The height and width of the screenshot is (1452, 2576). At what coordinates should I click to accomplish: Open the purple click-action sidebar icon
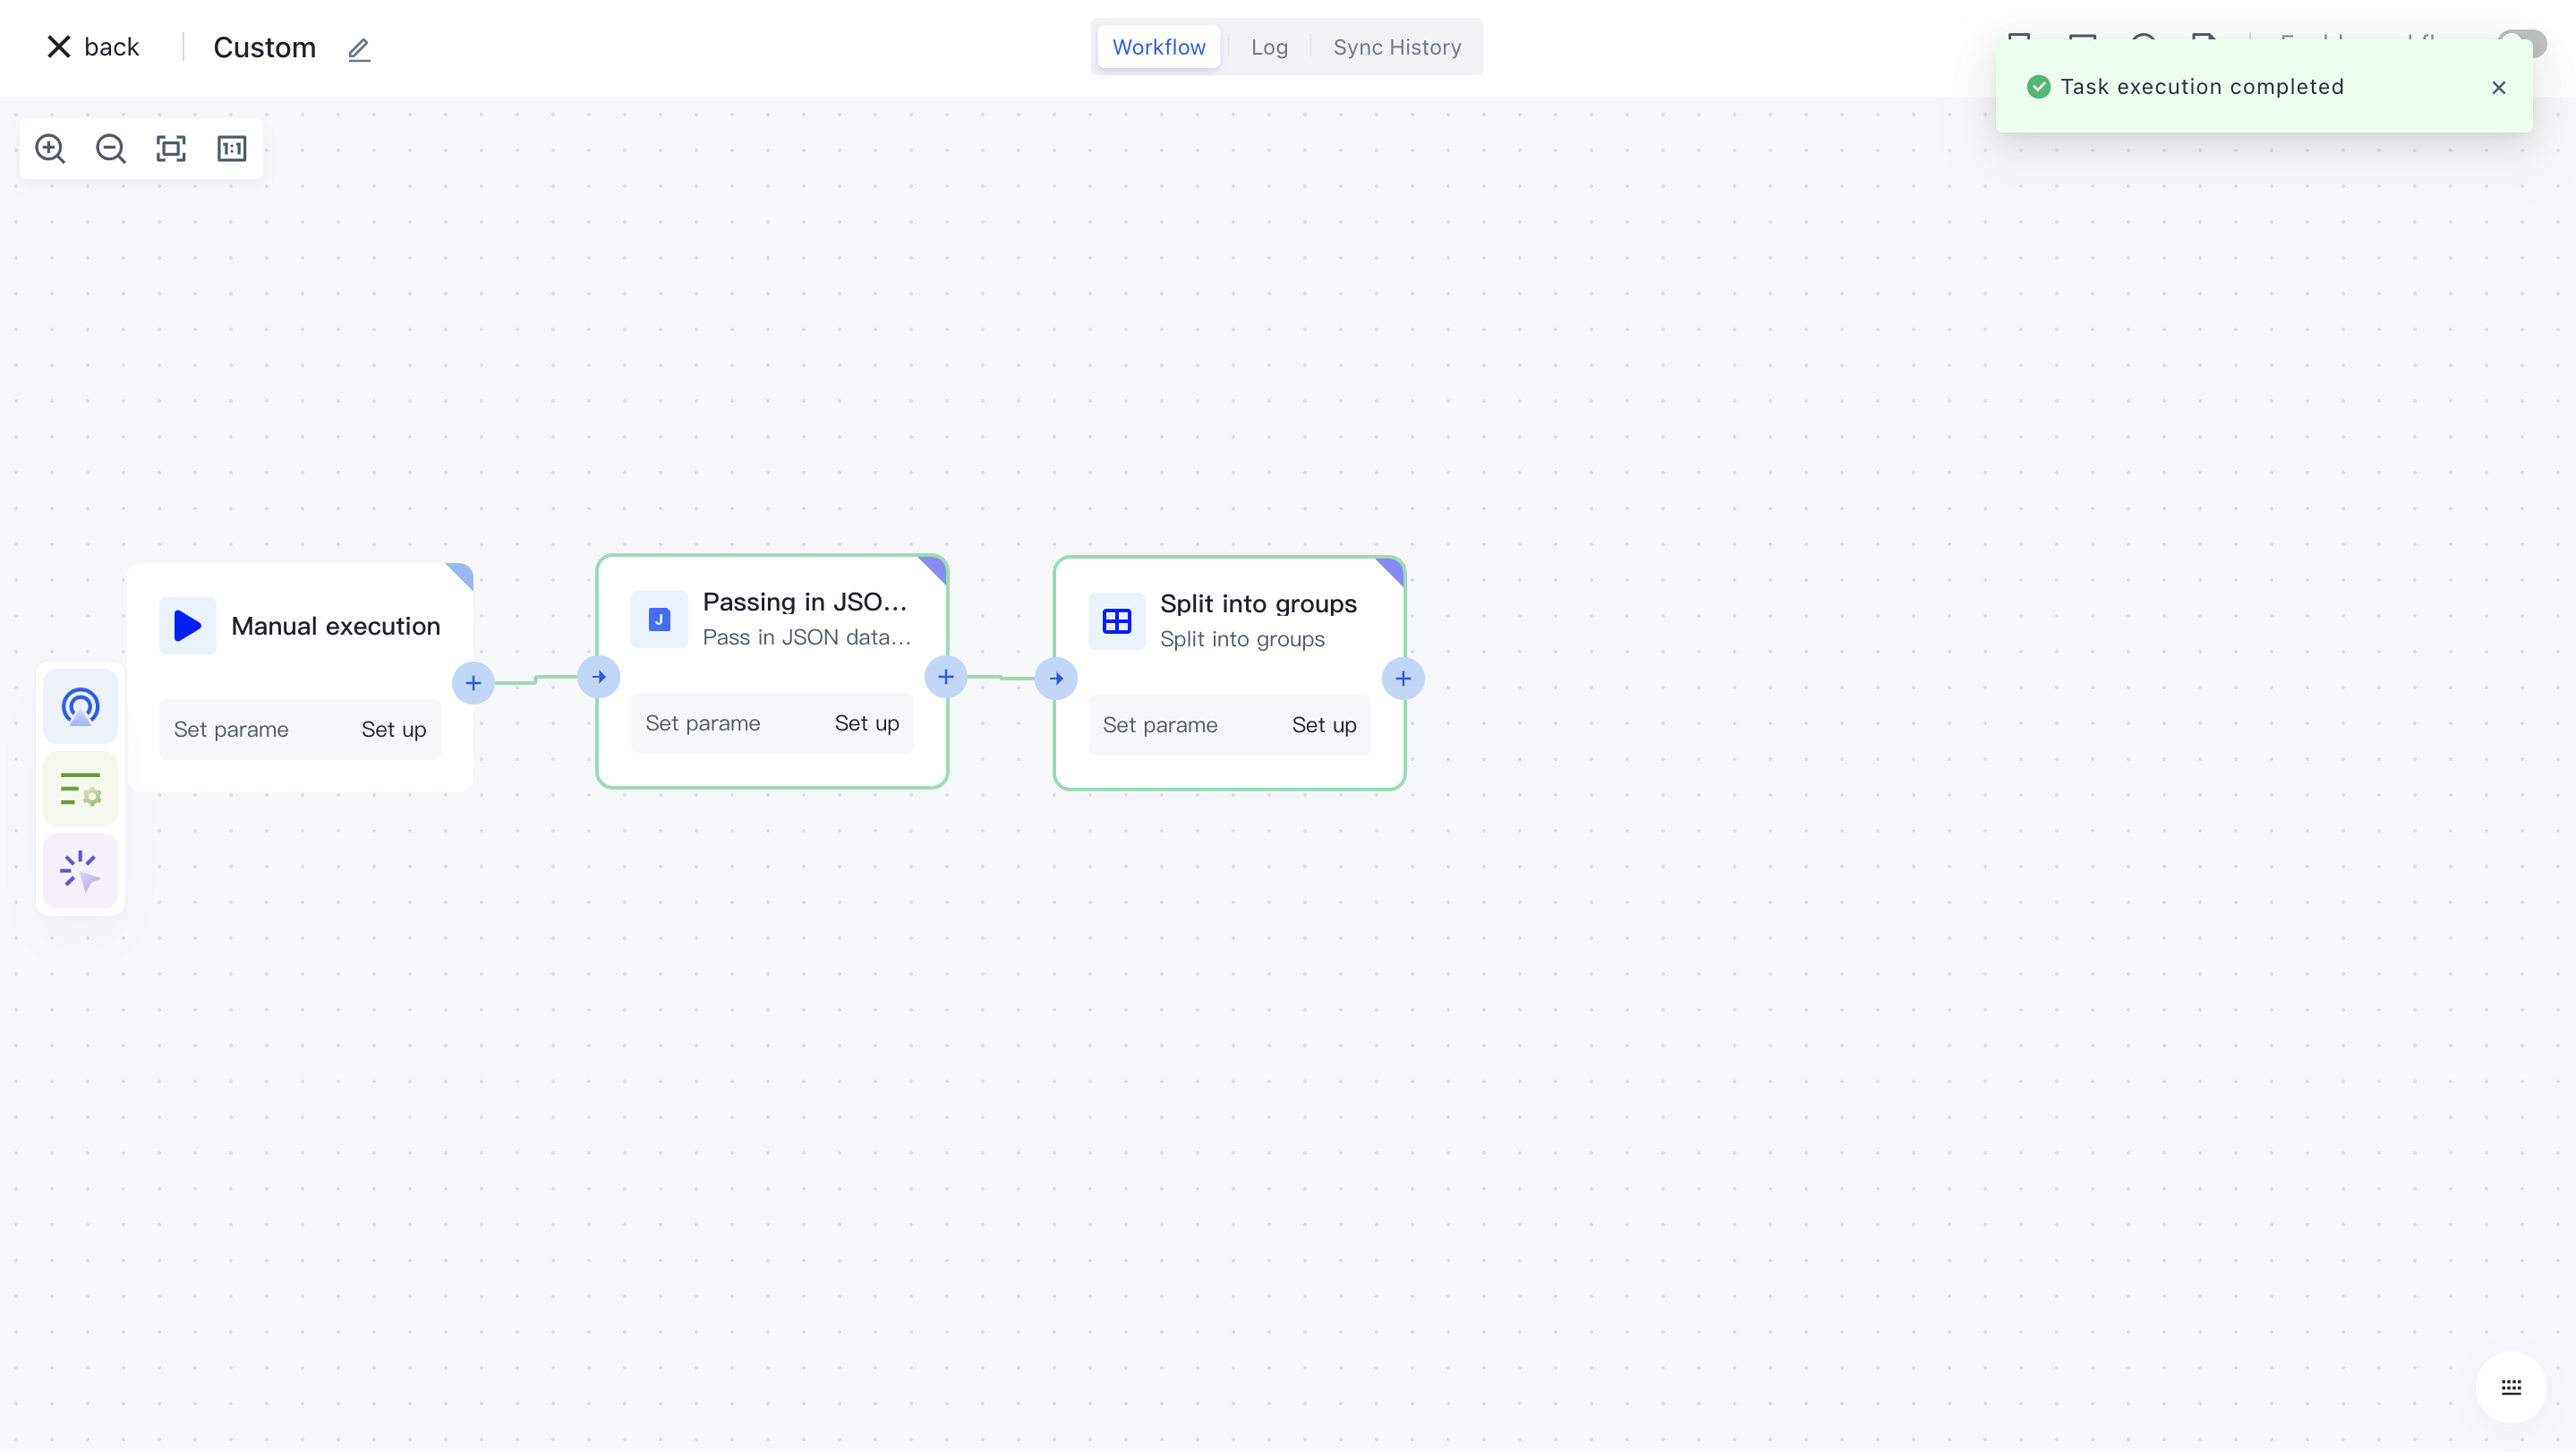(x=80, y=871)
